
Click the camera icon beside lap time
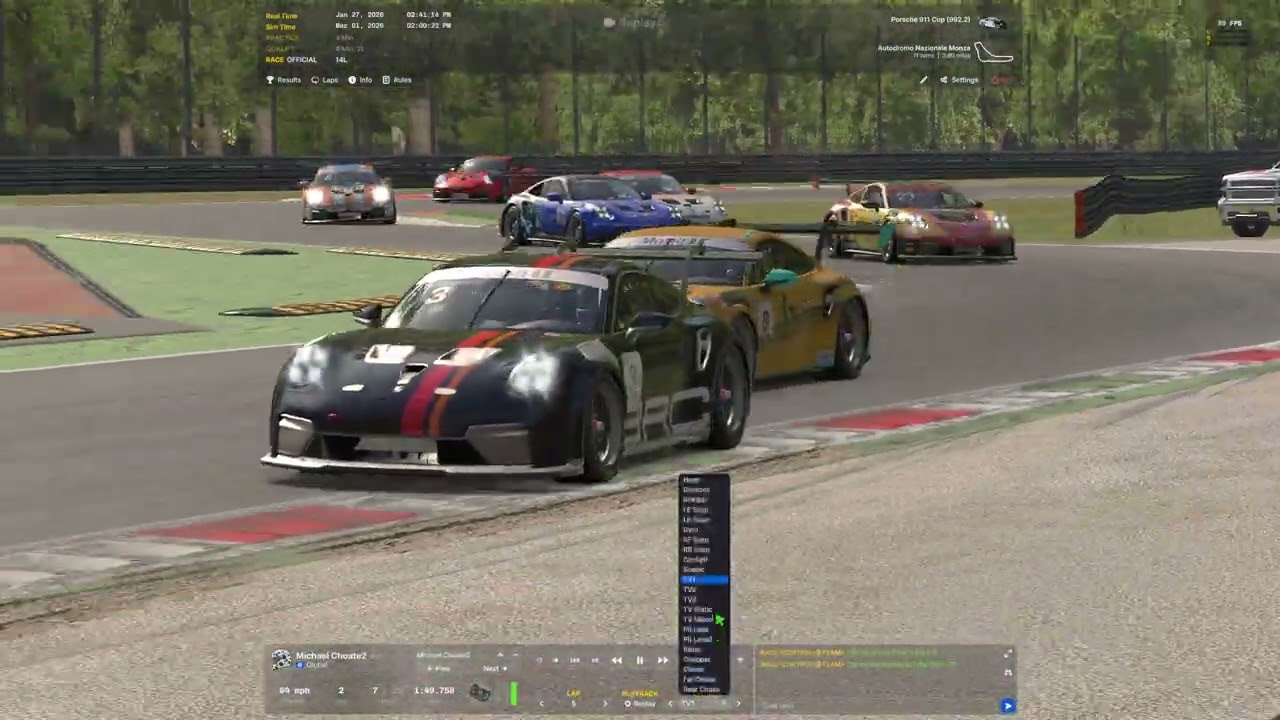pyautogui.click(x=480, y=692)
